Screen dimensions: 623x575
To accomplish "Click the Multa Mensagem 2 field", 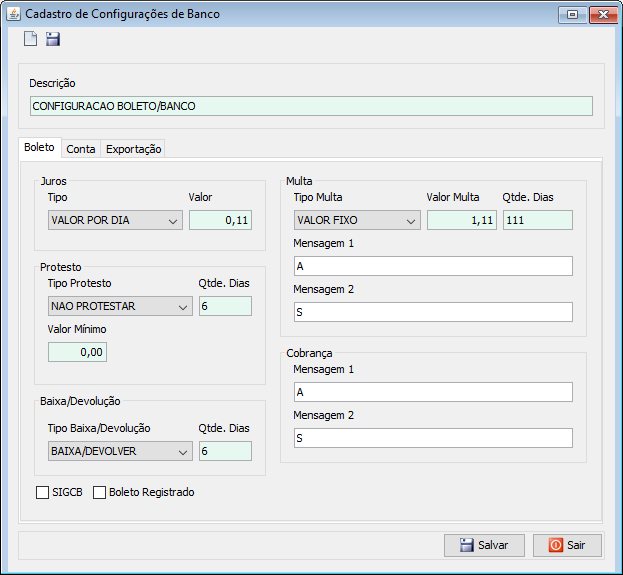I will click(433, 312).
